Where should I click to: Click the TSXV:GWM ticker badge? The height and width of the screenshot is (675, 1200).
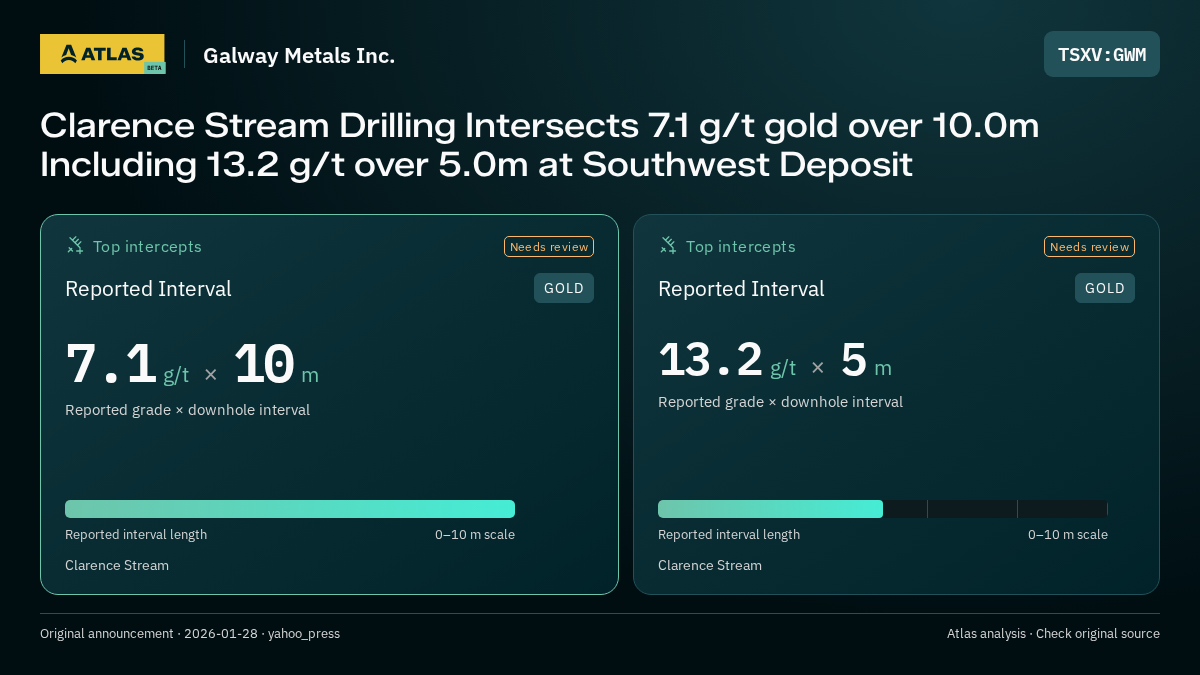pyautogui.click(x=1102, y=54)
